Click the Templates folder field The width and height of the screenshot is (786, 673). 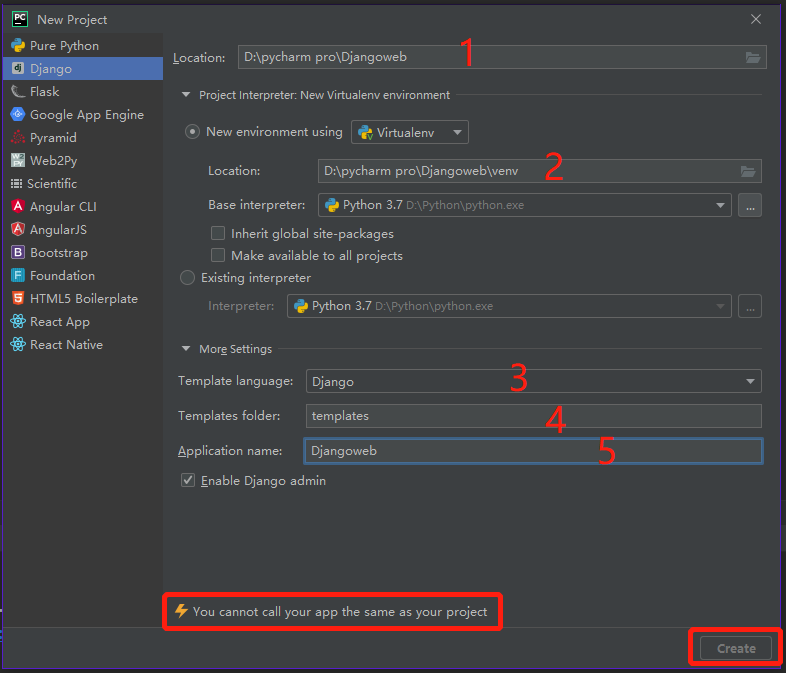point(533,416)
